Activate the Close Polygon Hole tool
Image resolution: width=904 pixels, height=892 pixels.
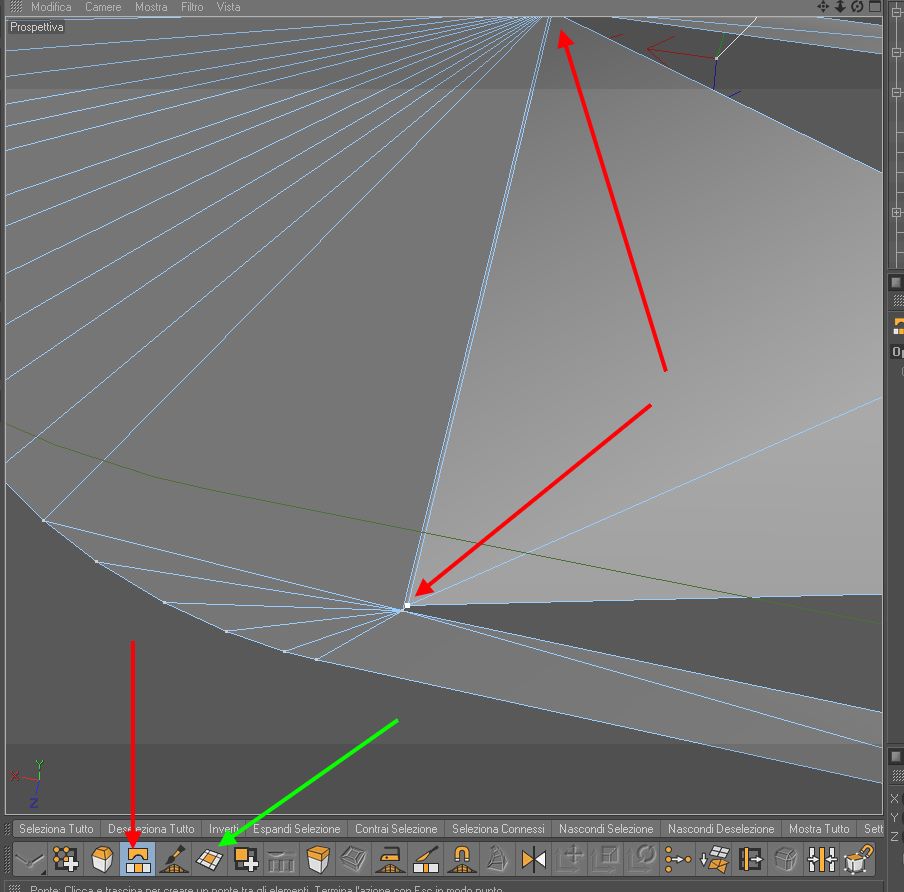click(210, 860)
